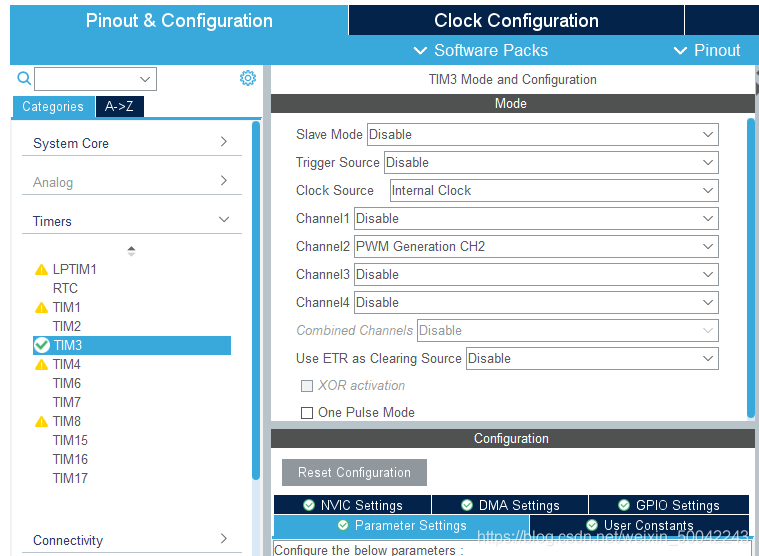Screen dimensions: 759x556
Task: Open Use ETR as Clearing Source dropdown
Action: click(x=592, y=359)
